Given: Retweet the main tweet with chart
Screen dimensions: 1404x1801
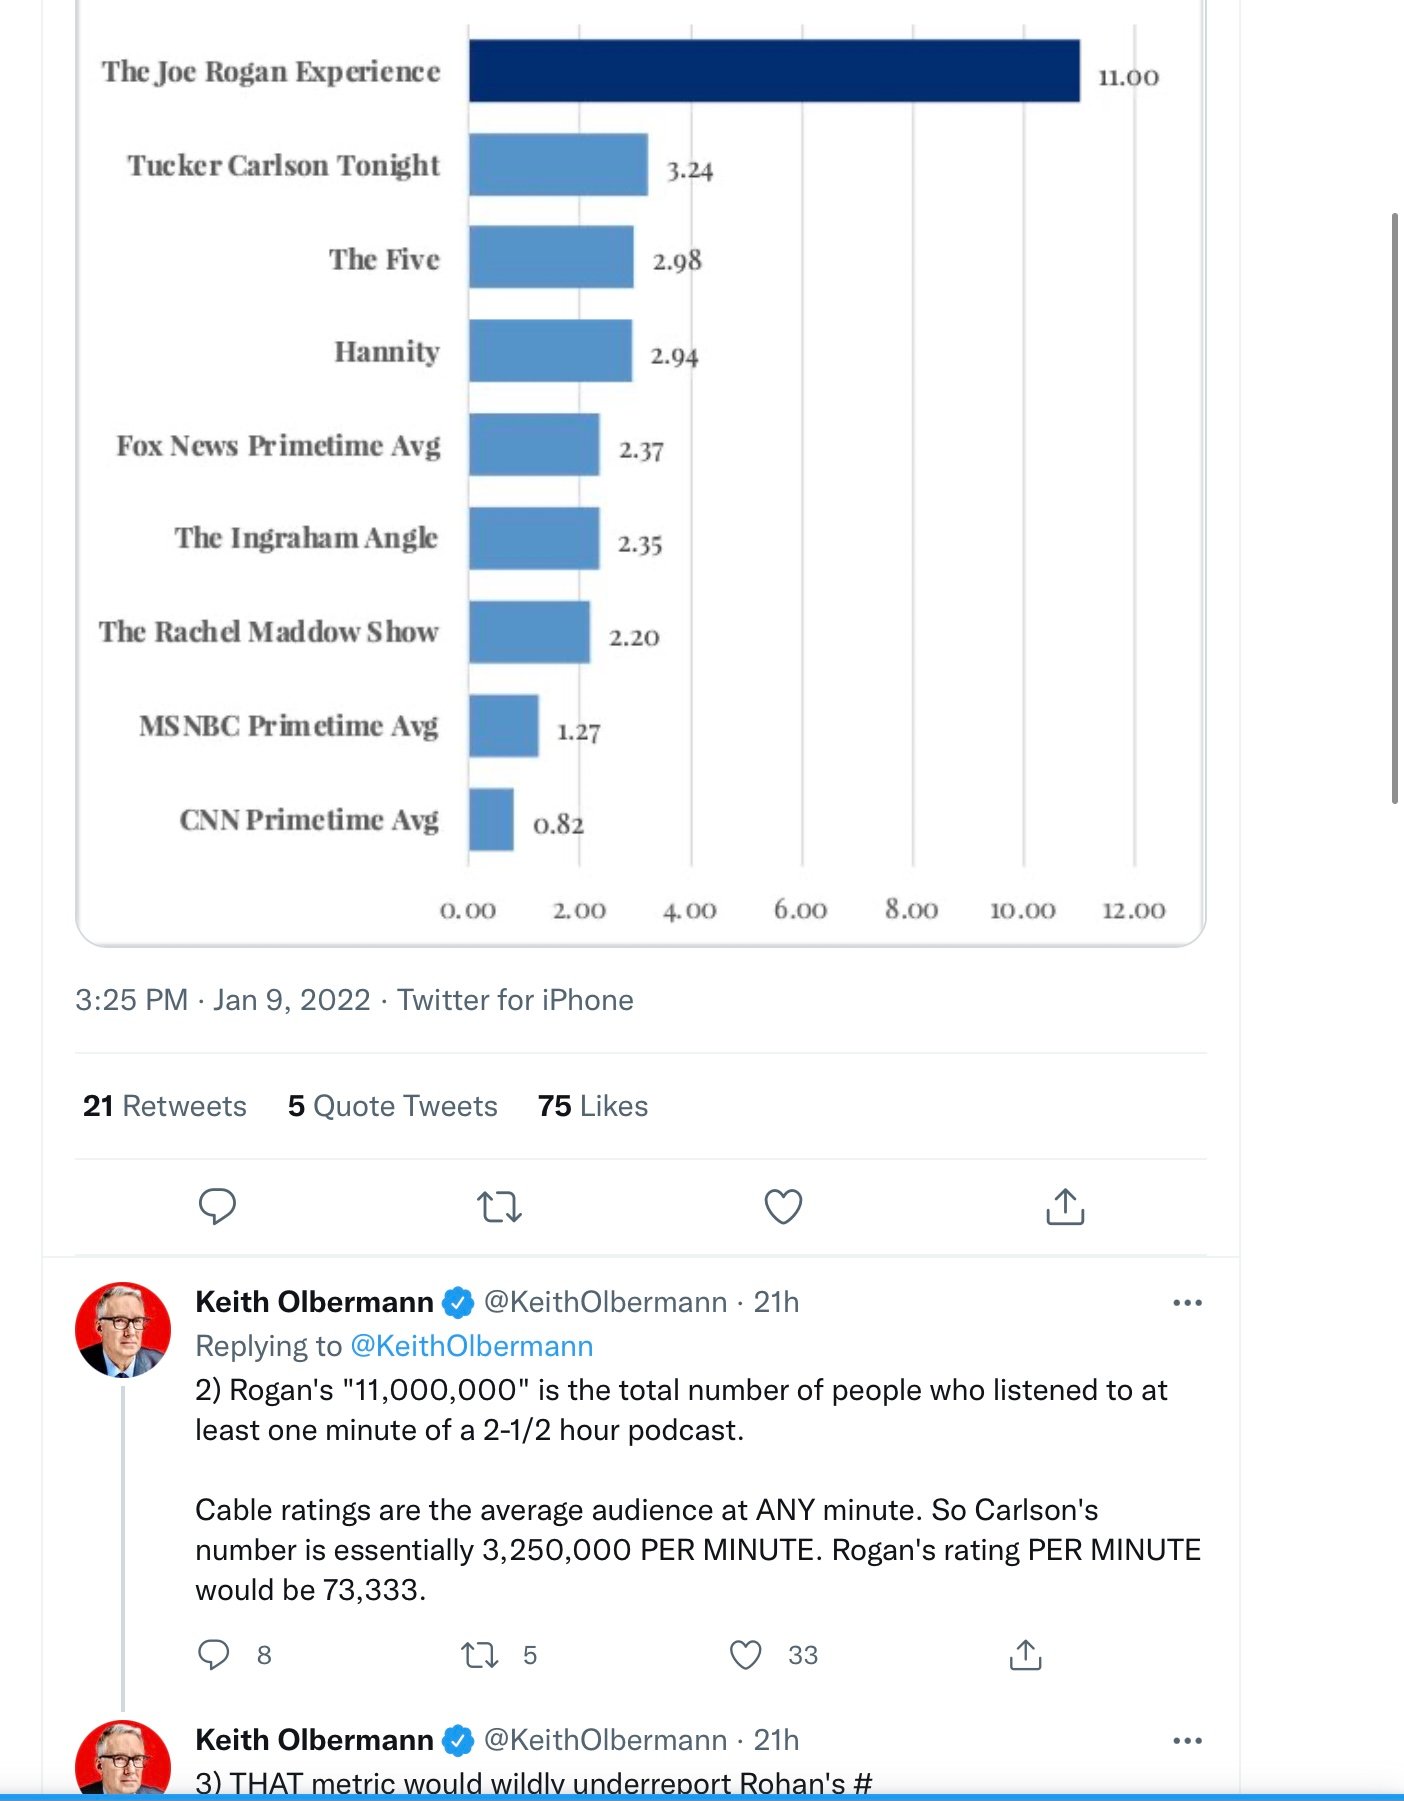Looking at the screenshot, I should pos(499,1207).
